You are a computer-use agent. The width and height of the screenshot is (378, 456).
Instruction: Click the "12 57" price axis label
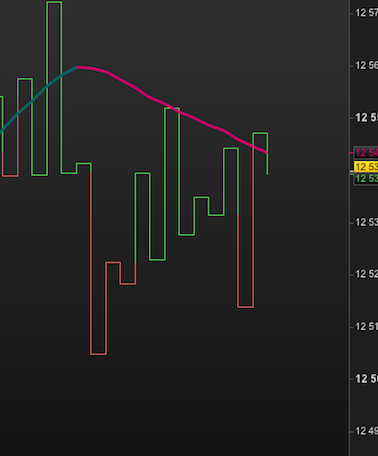coord(366,13)
